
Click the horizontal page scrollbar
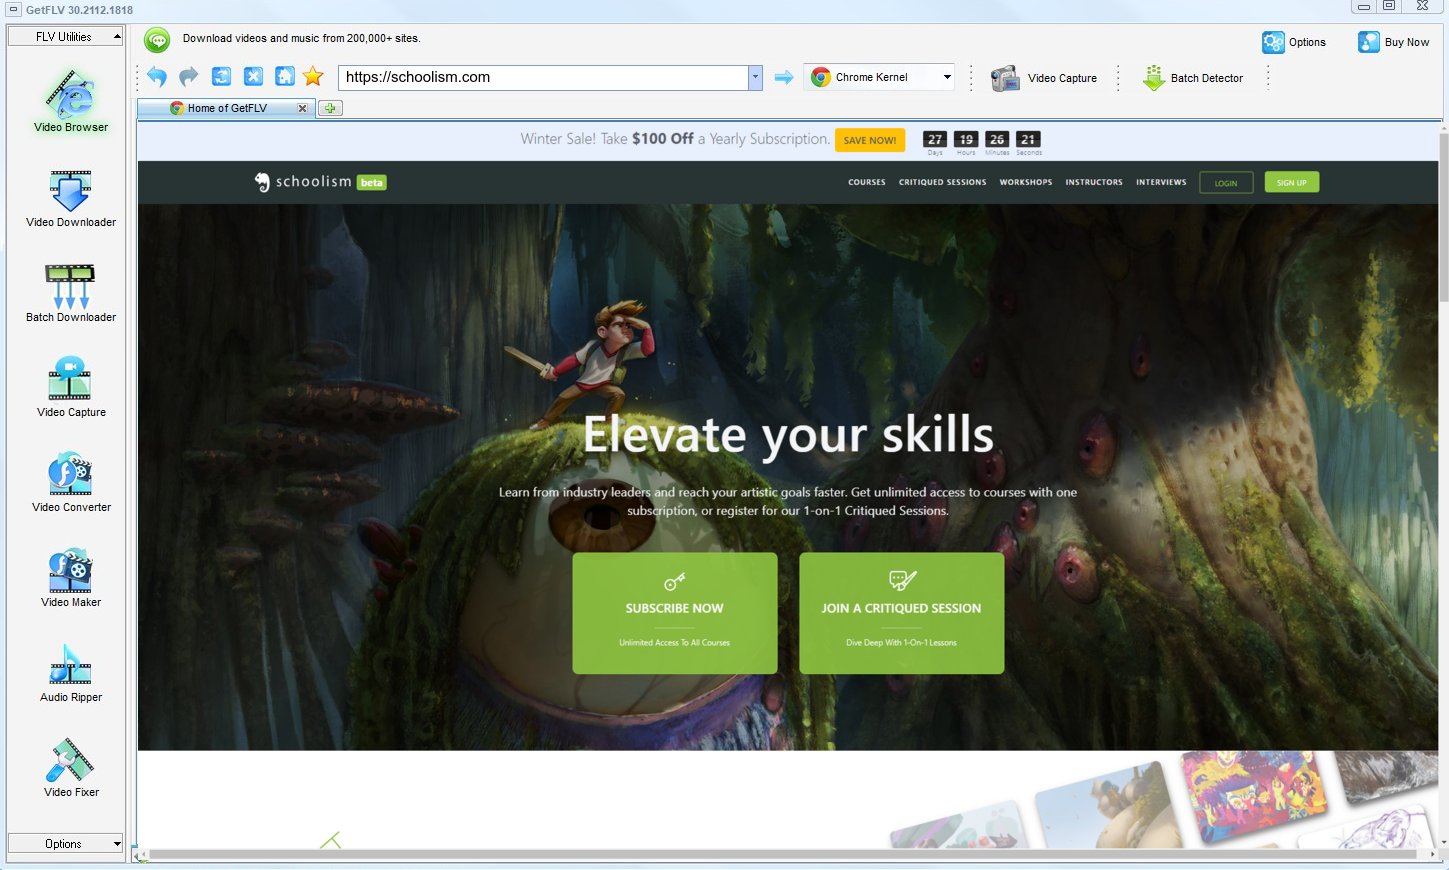pyautogui.click(x=783, y=854)
